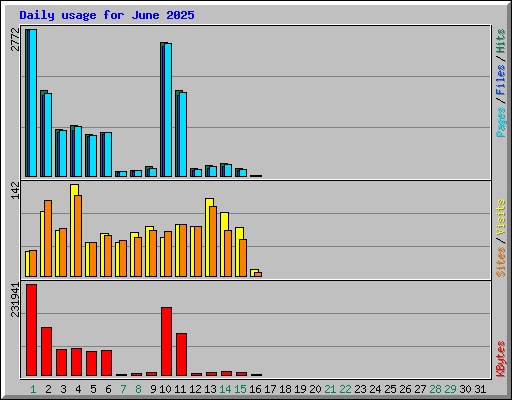Click day 16 on the x-axis

point(255,389)
